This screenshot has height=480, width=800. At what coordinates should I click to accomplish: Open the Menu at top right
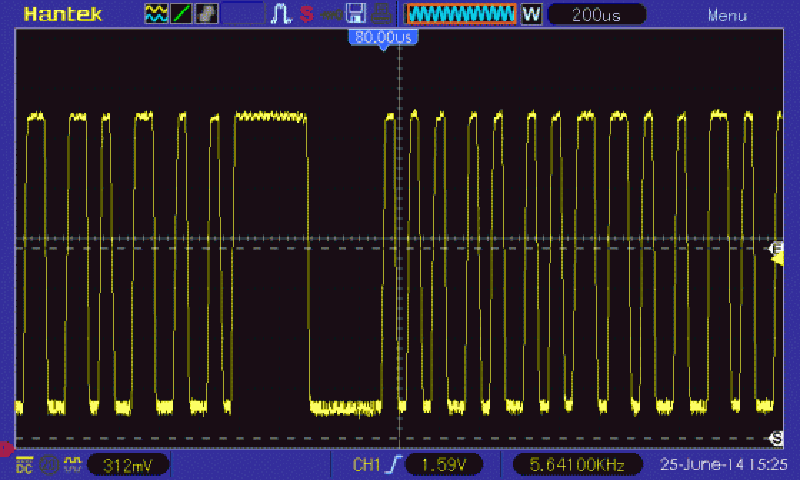pyautogui.click(x=727, y=15)
